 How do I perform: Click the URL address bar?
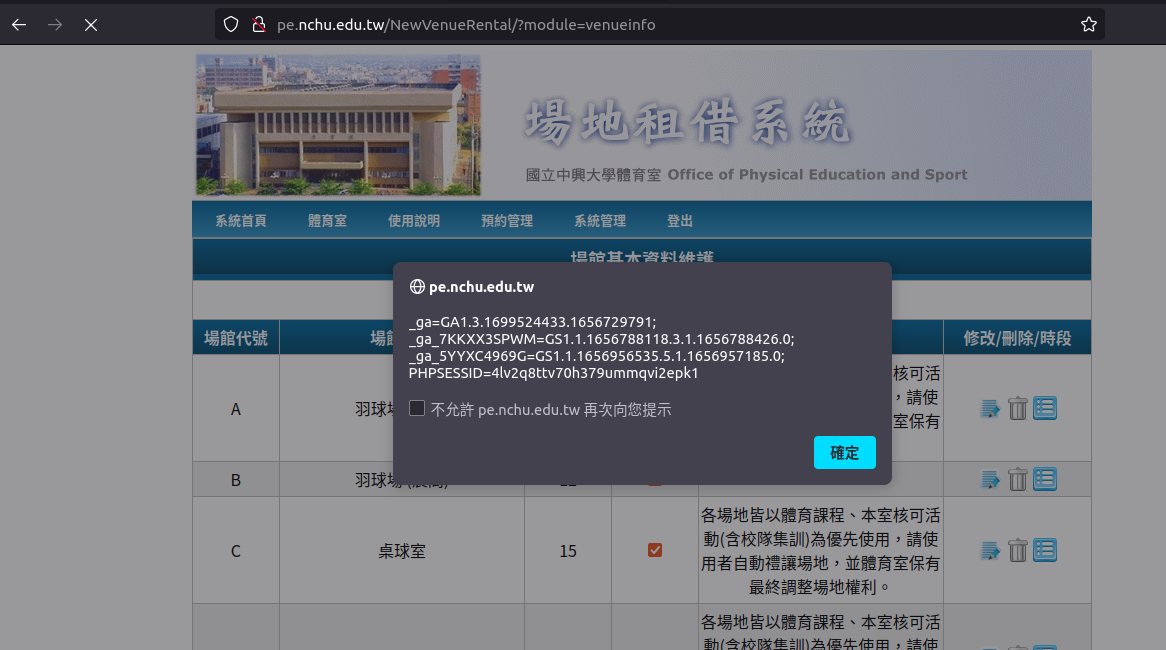[660, 25]
